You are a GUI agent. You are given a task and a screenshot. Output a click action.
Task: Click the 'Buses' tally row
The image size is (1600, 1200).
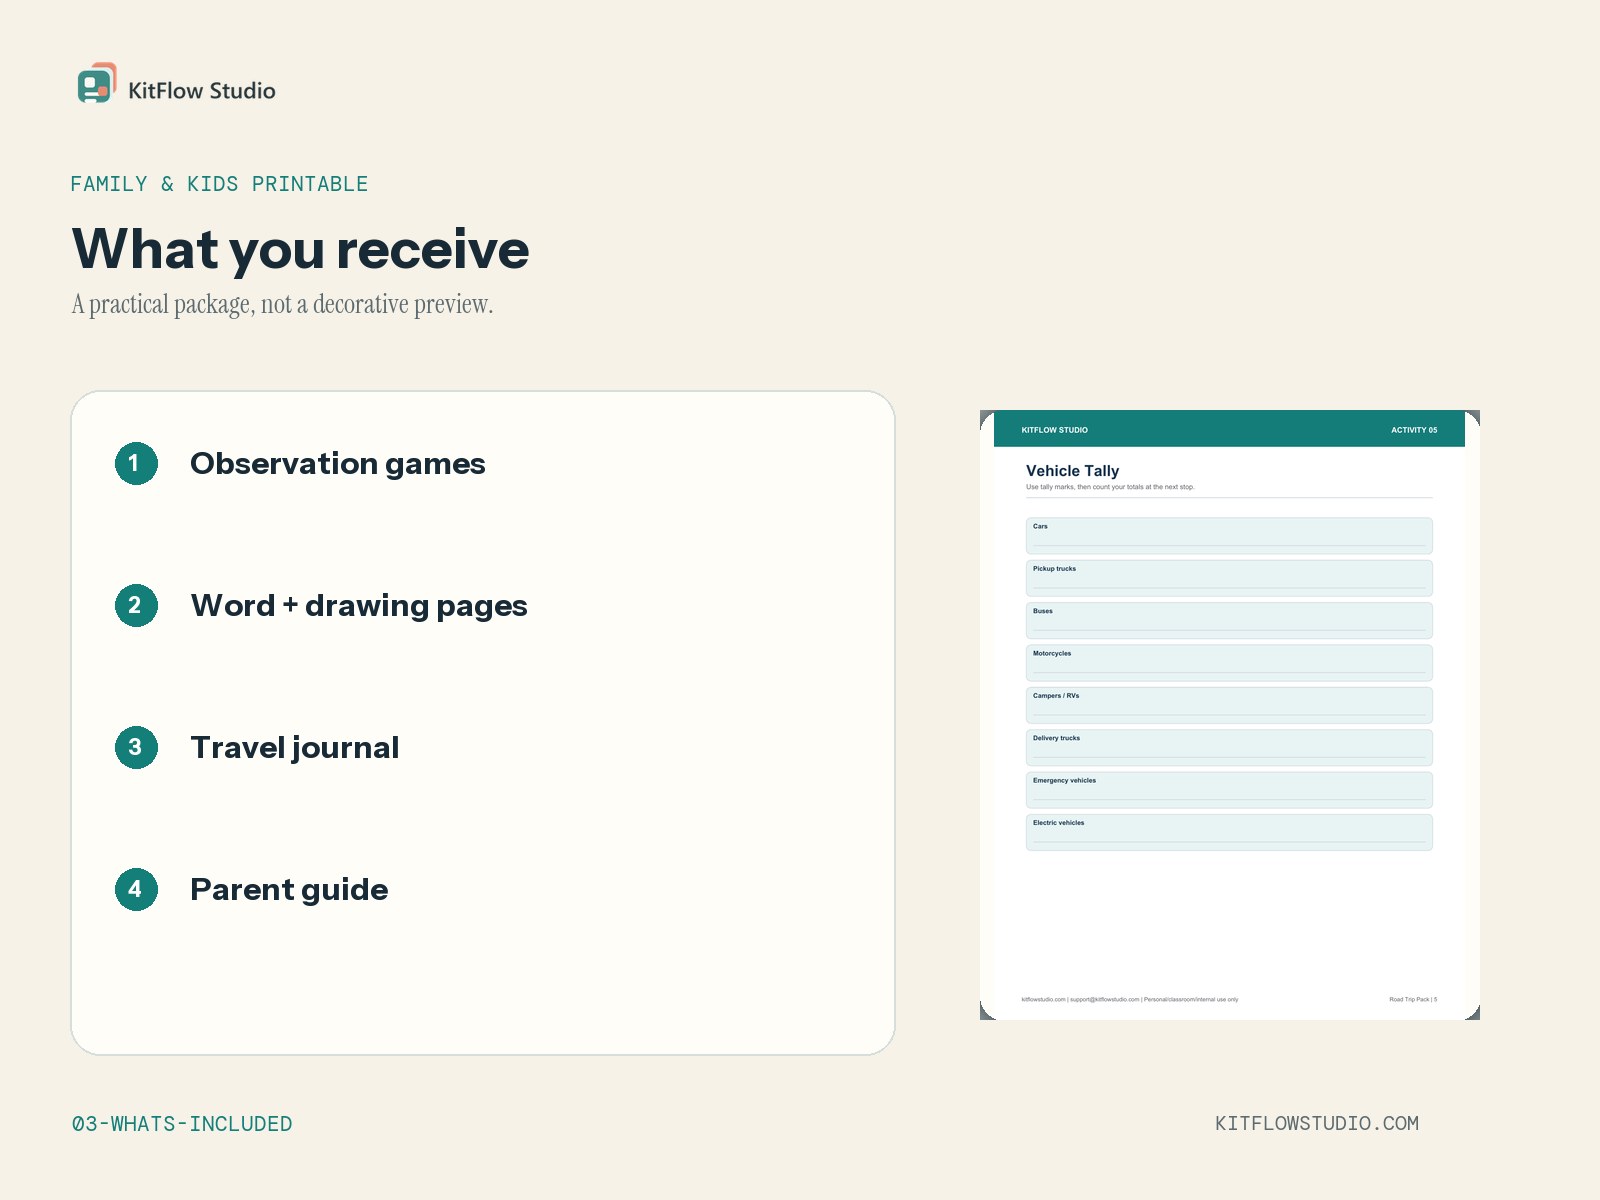tap(1229, 620)
